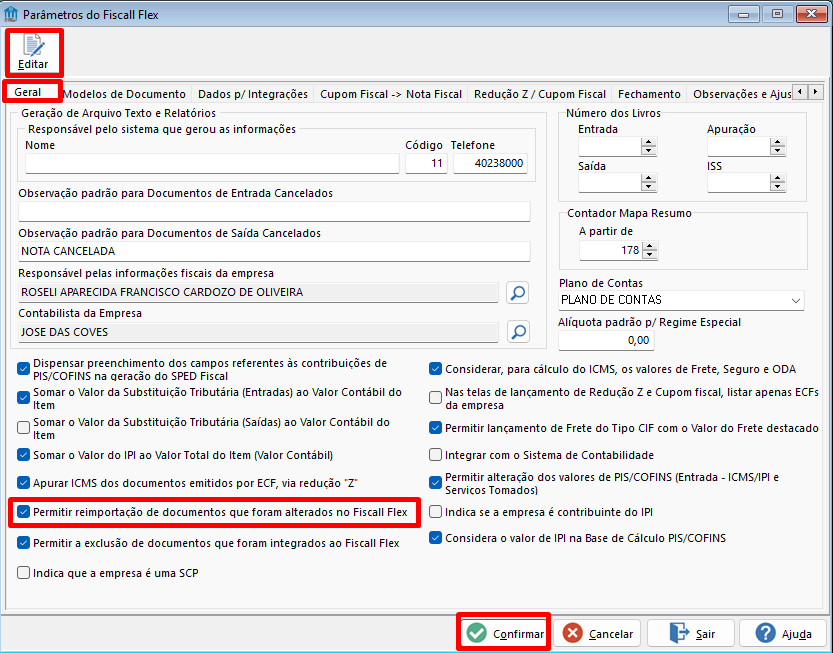Click the Nome input field

(212, 164)
